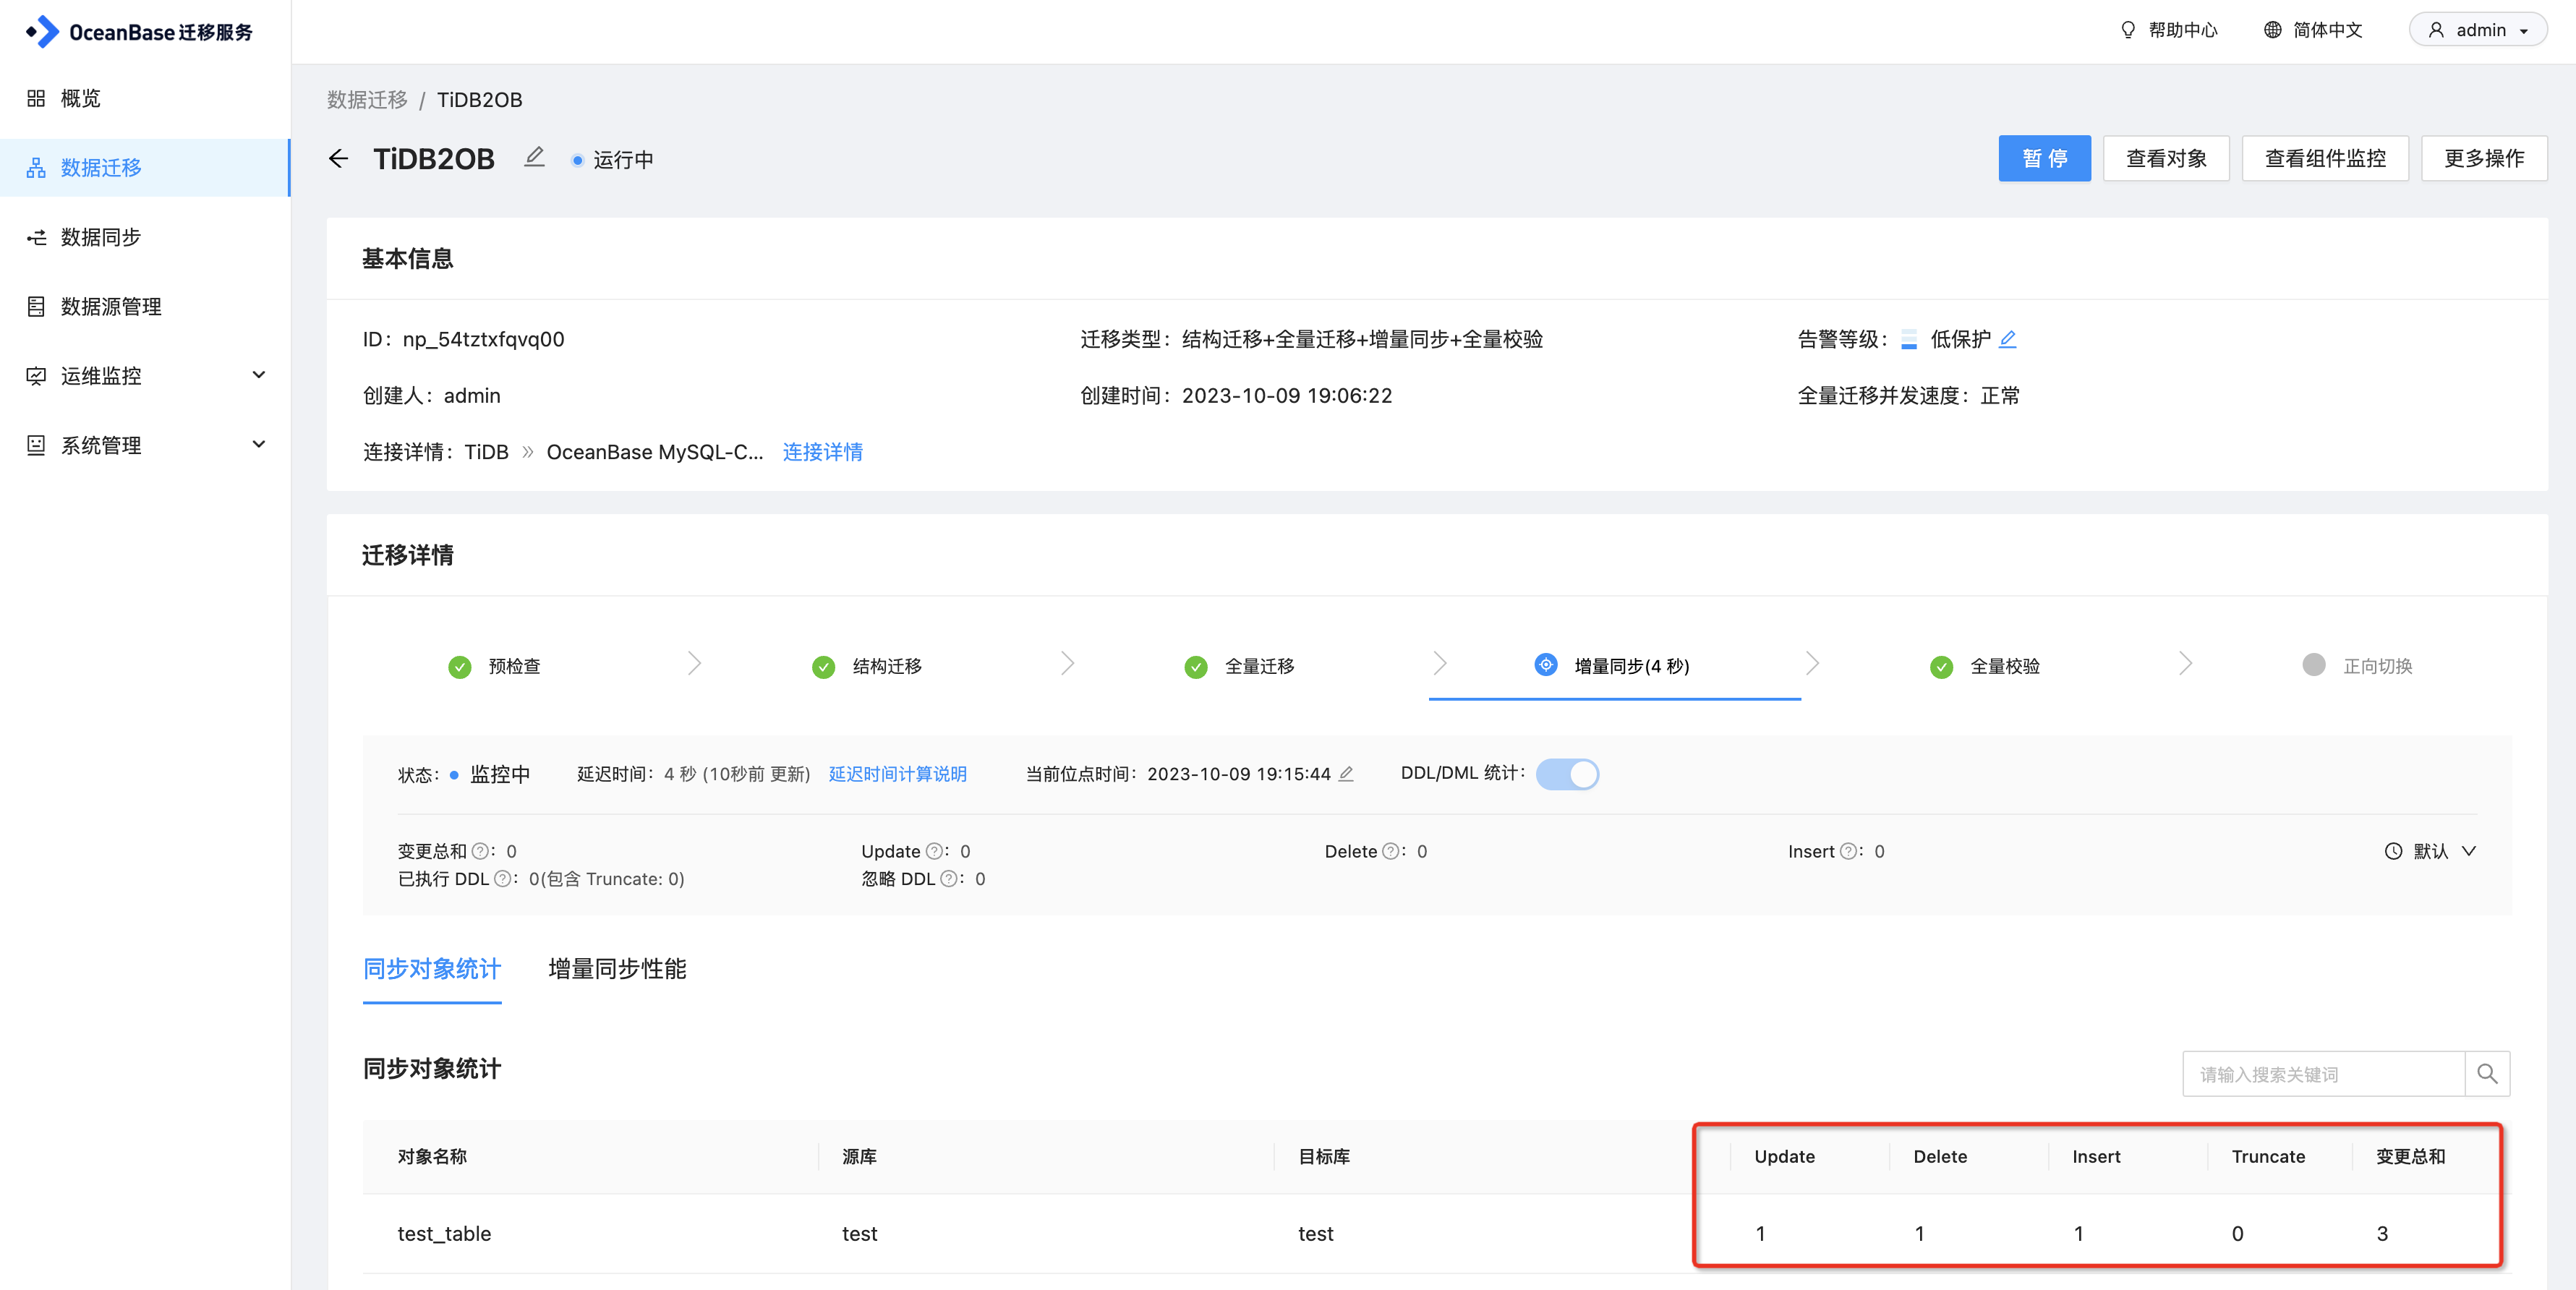Click help icon next to Delete
This screenshot has height=1290, width=2576.
point(1390,851)
